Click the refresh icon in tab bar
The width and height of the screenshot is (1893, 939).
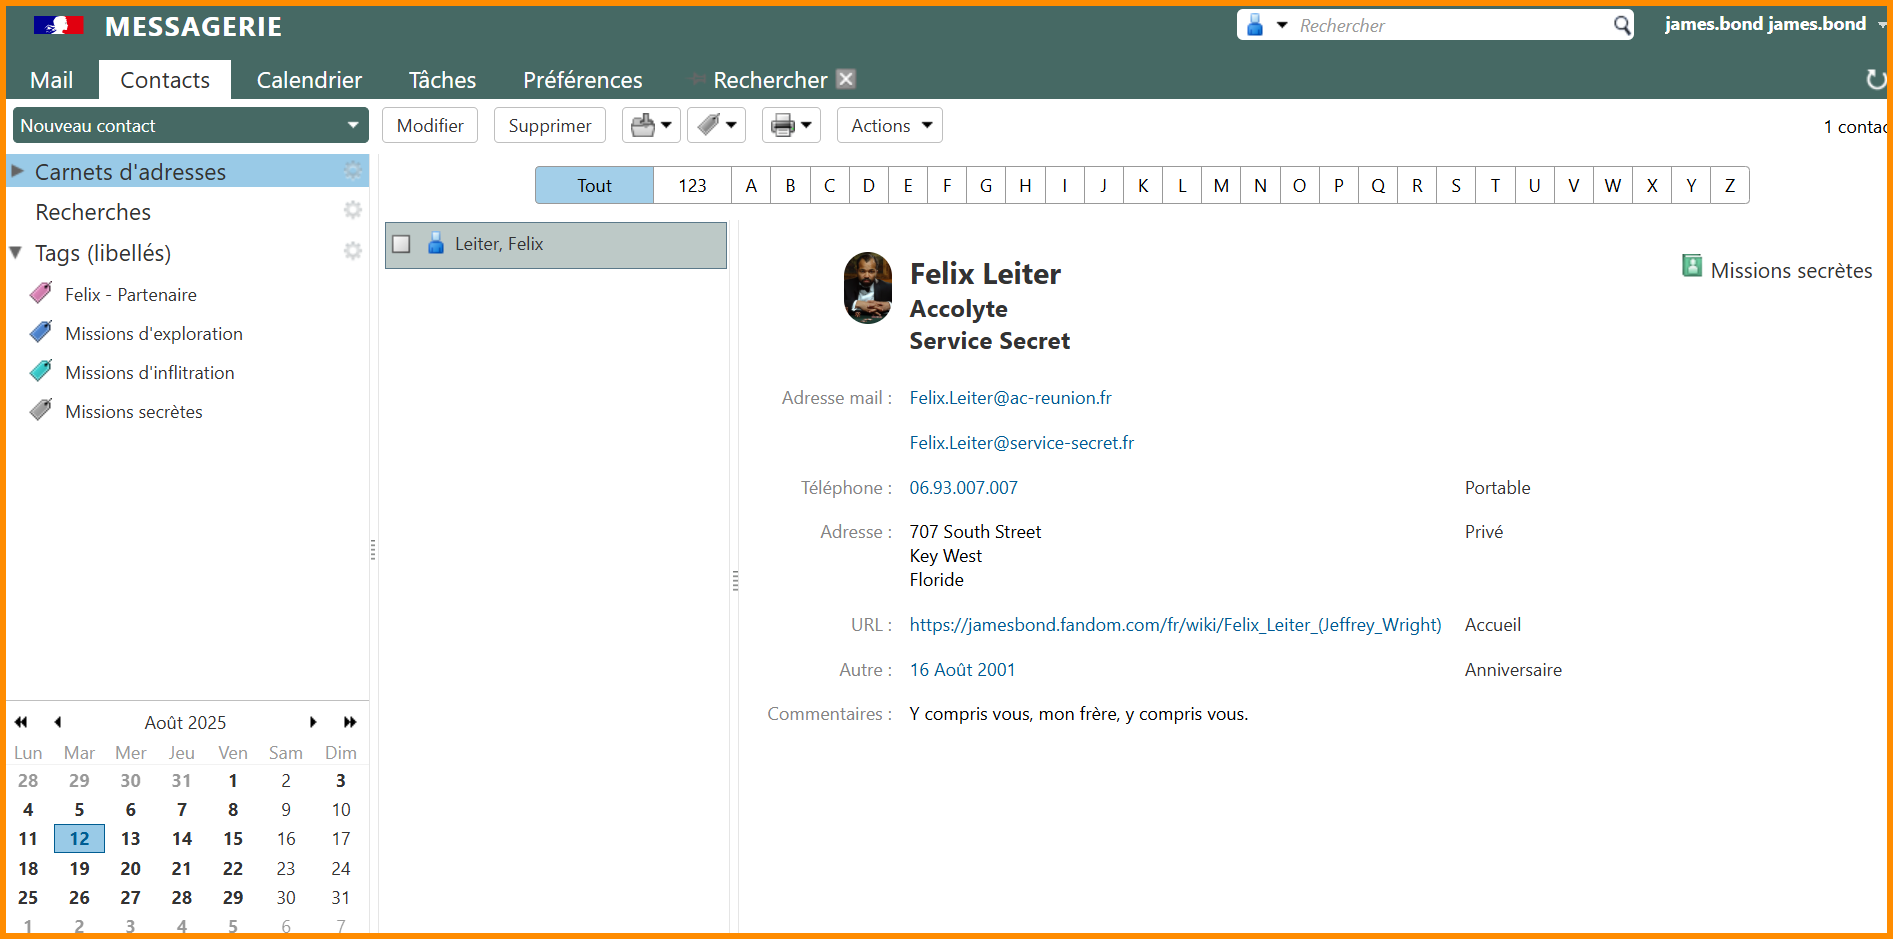pos(1875,80)
